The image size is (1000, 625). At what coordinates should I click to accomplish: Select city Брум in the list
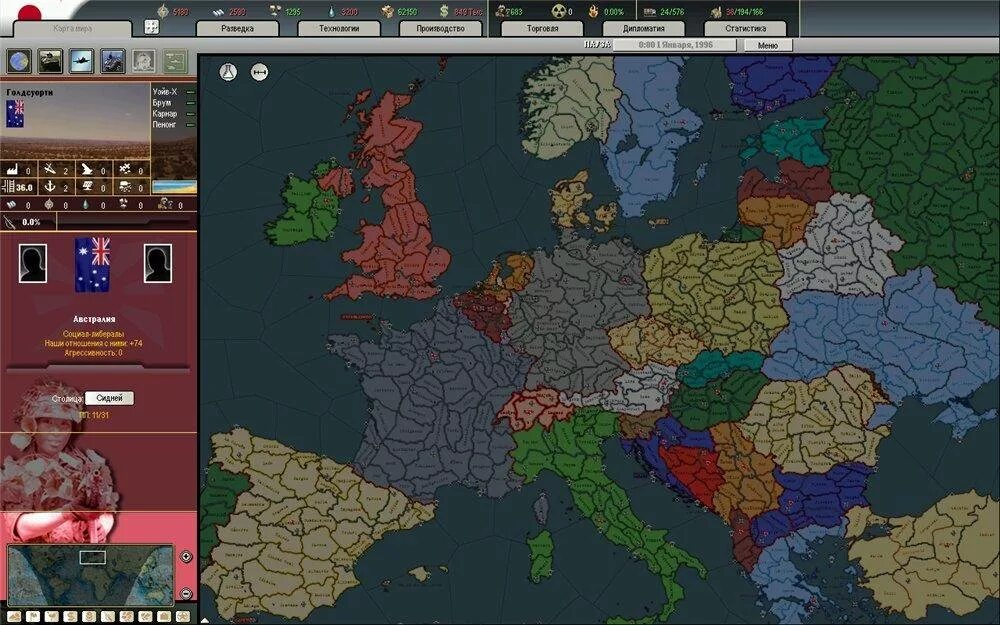[161, 103]
